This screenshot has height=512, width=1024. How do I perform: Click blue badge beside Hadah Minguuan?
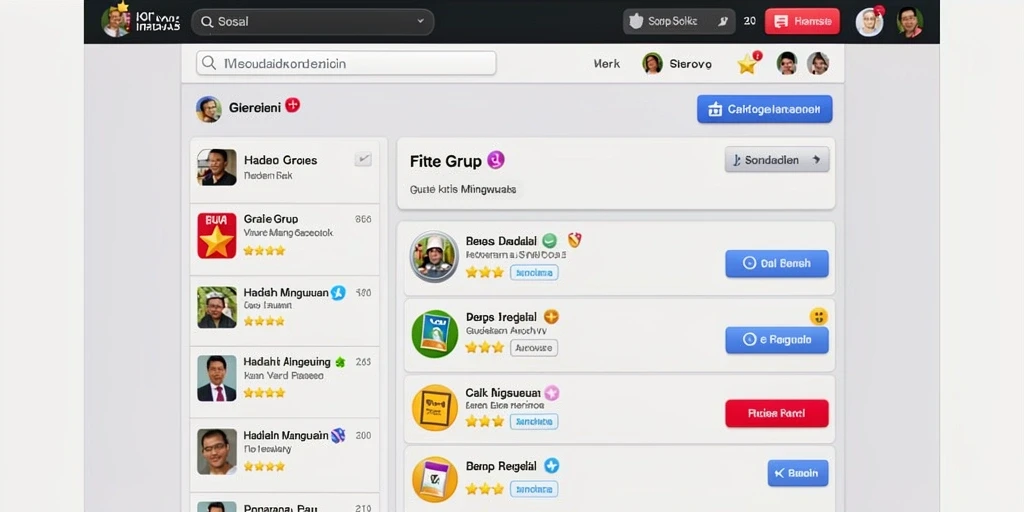tap(338, 293)
